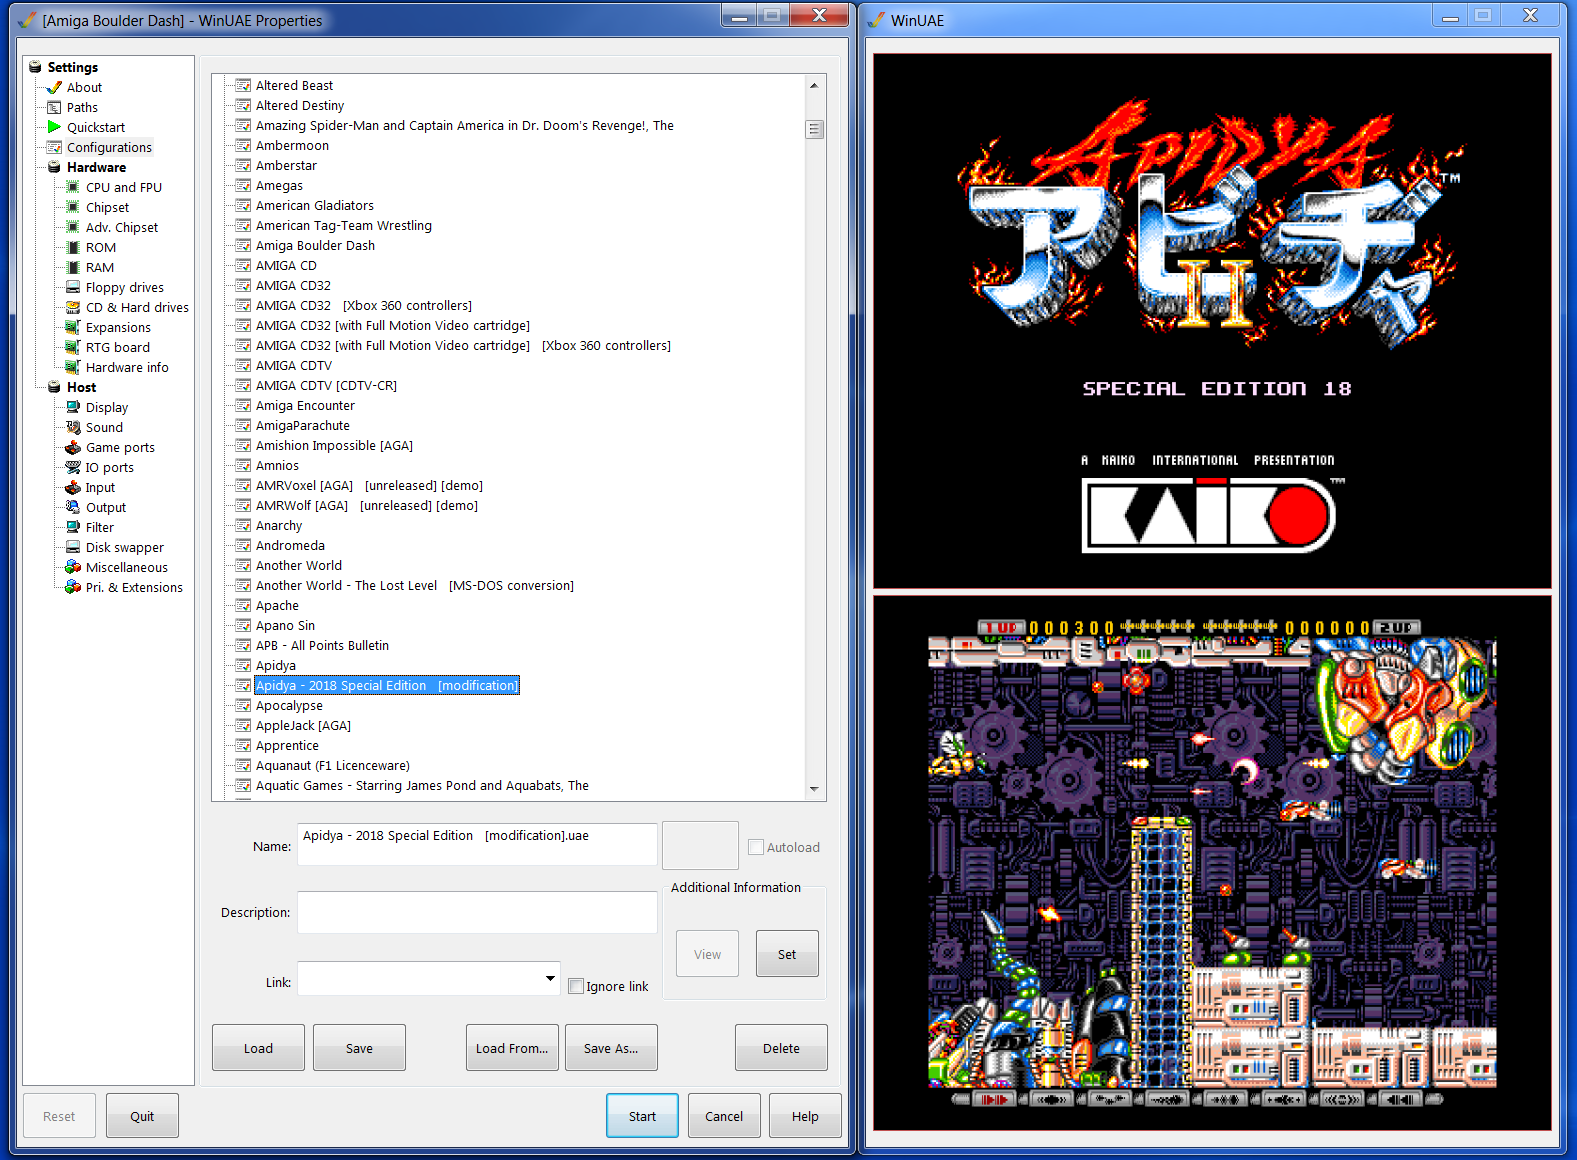
Task: Enable the Autoload checkbox
Action: click(756, 847)
